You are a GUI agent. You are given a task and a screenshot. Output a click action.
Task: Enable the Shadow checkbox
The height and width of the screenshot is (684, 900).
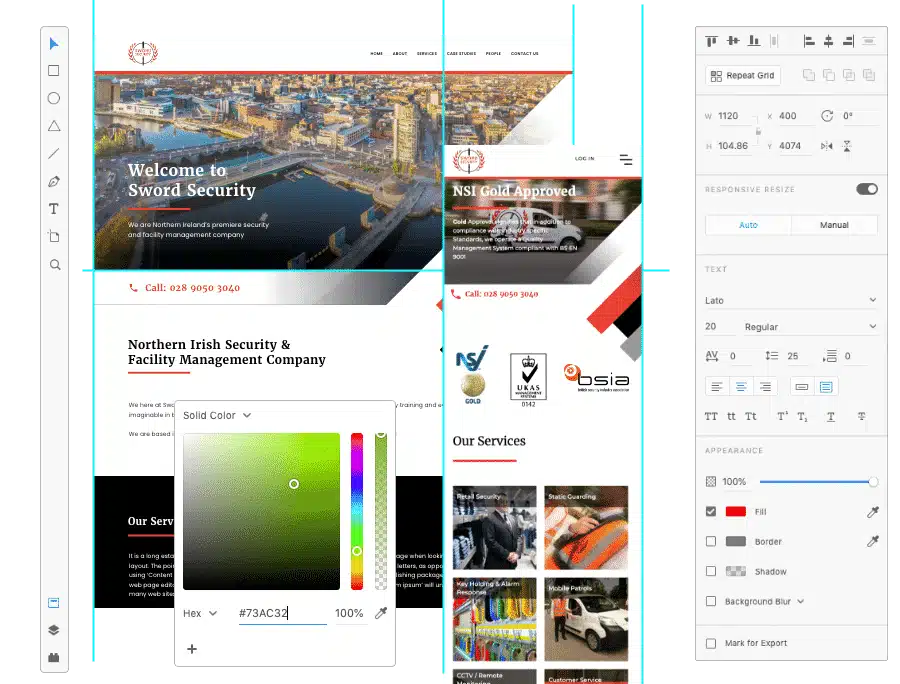pos(711,571)
